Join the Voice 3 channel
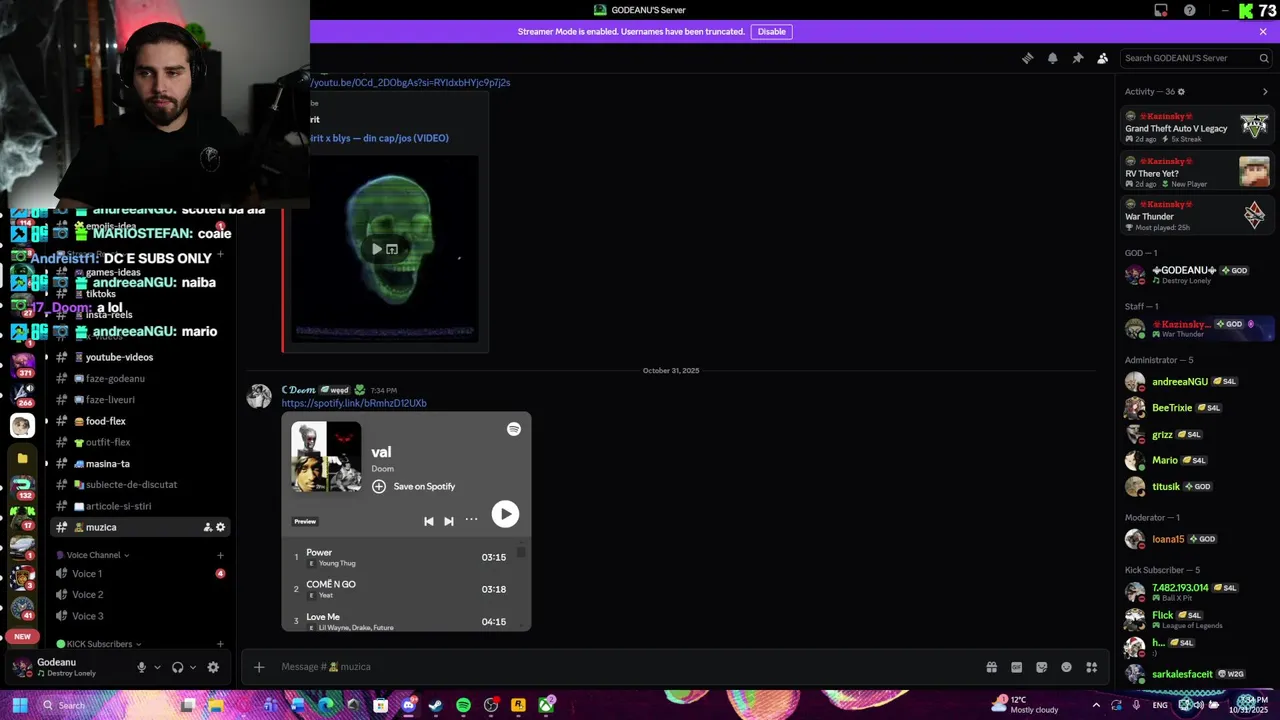1280x720 pixels. [x=140, y=616]
